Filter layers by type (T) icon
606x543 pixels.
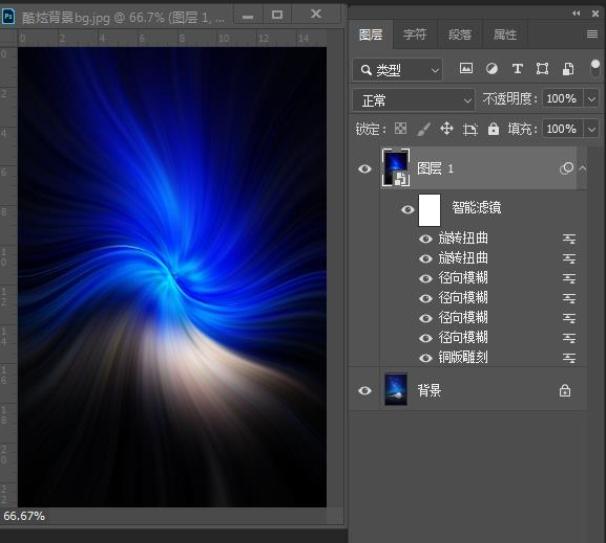click(x=517, y=69)
